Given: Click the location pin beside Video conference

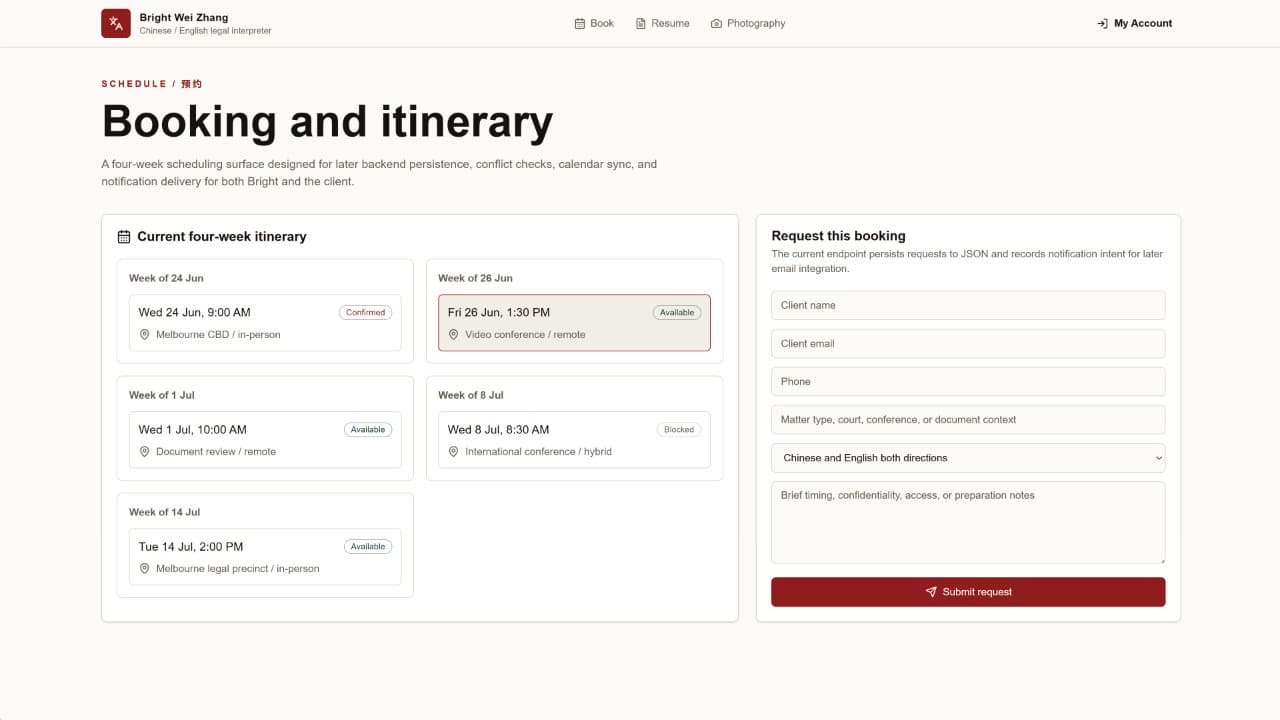Looking at the screenshot, I should pos(454,335).
